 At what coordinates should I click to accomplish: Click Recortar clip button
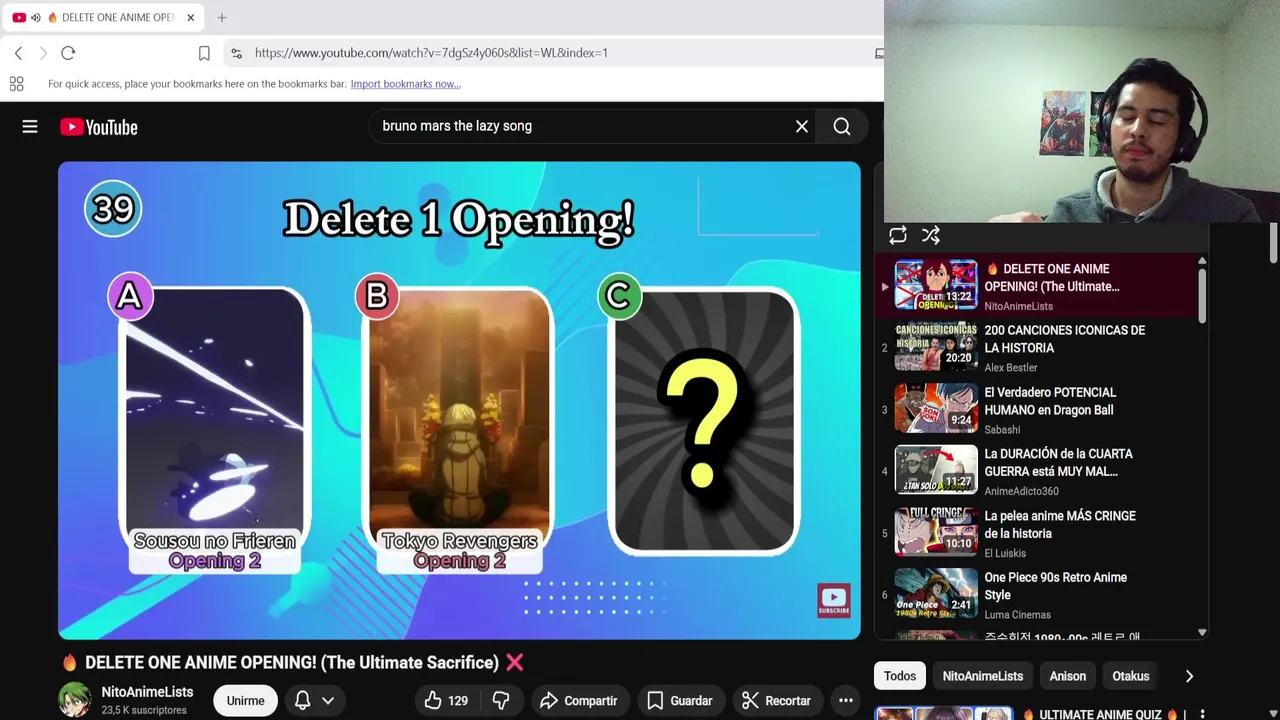[x=776, y=701]
